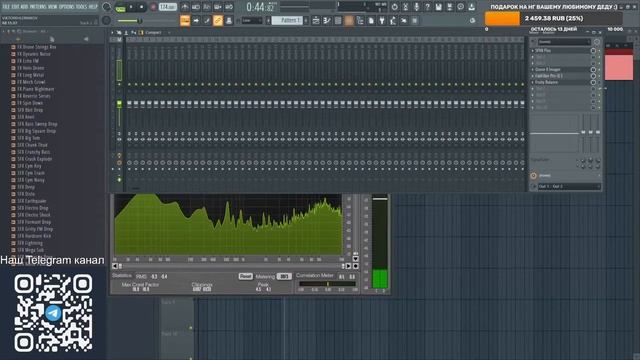Open the Piano roll view icon

coord(327,20)
